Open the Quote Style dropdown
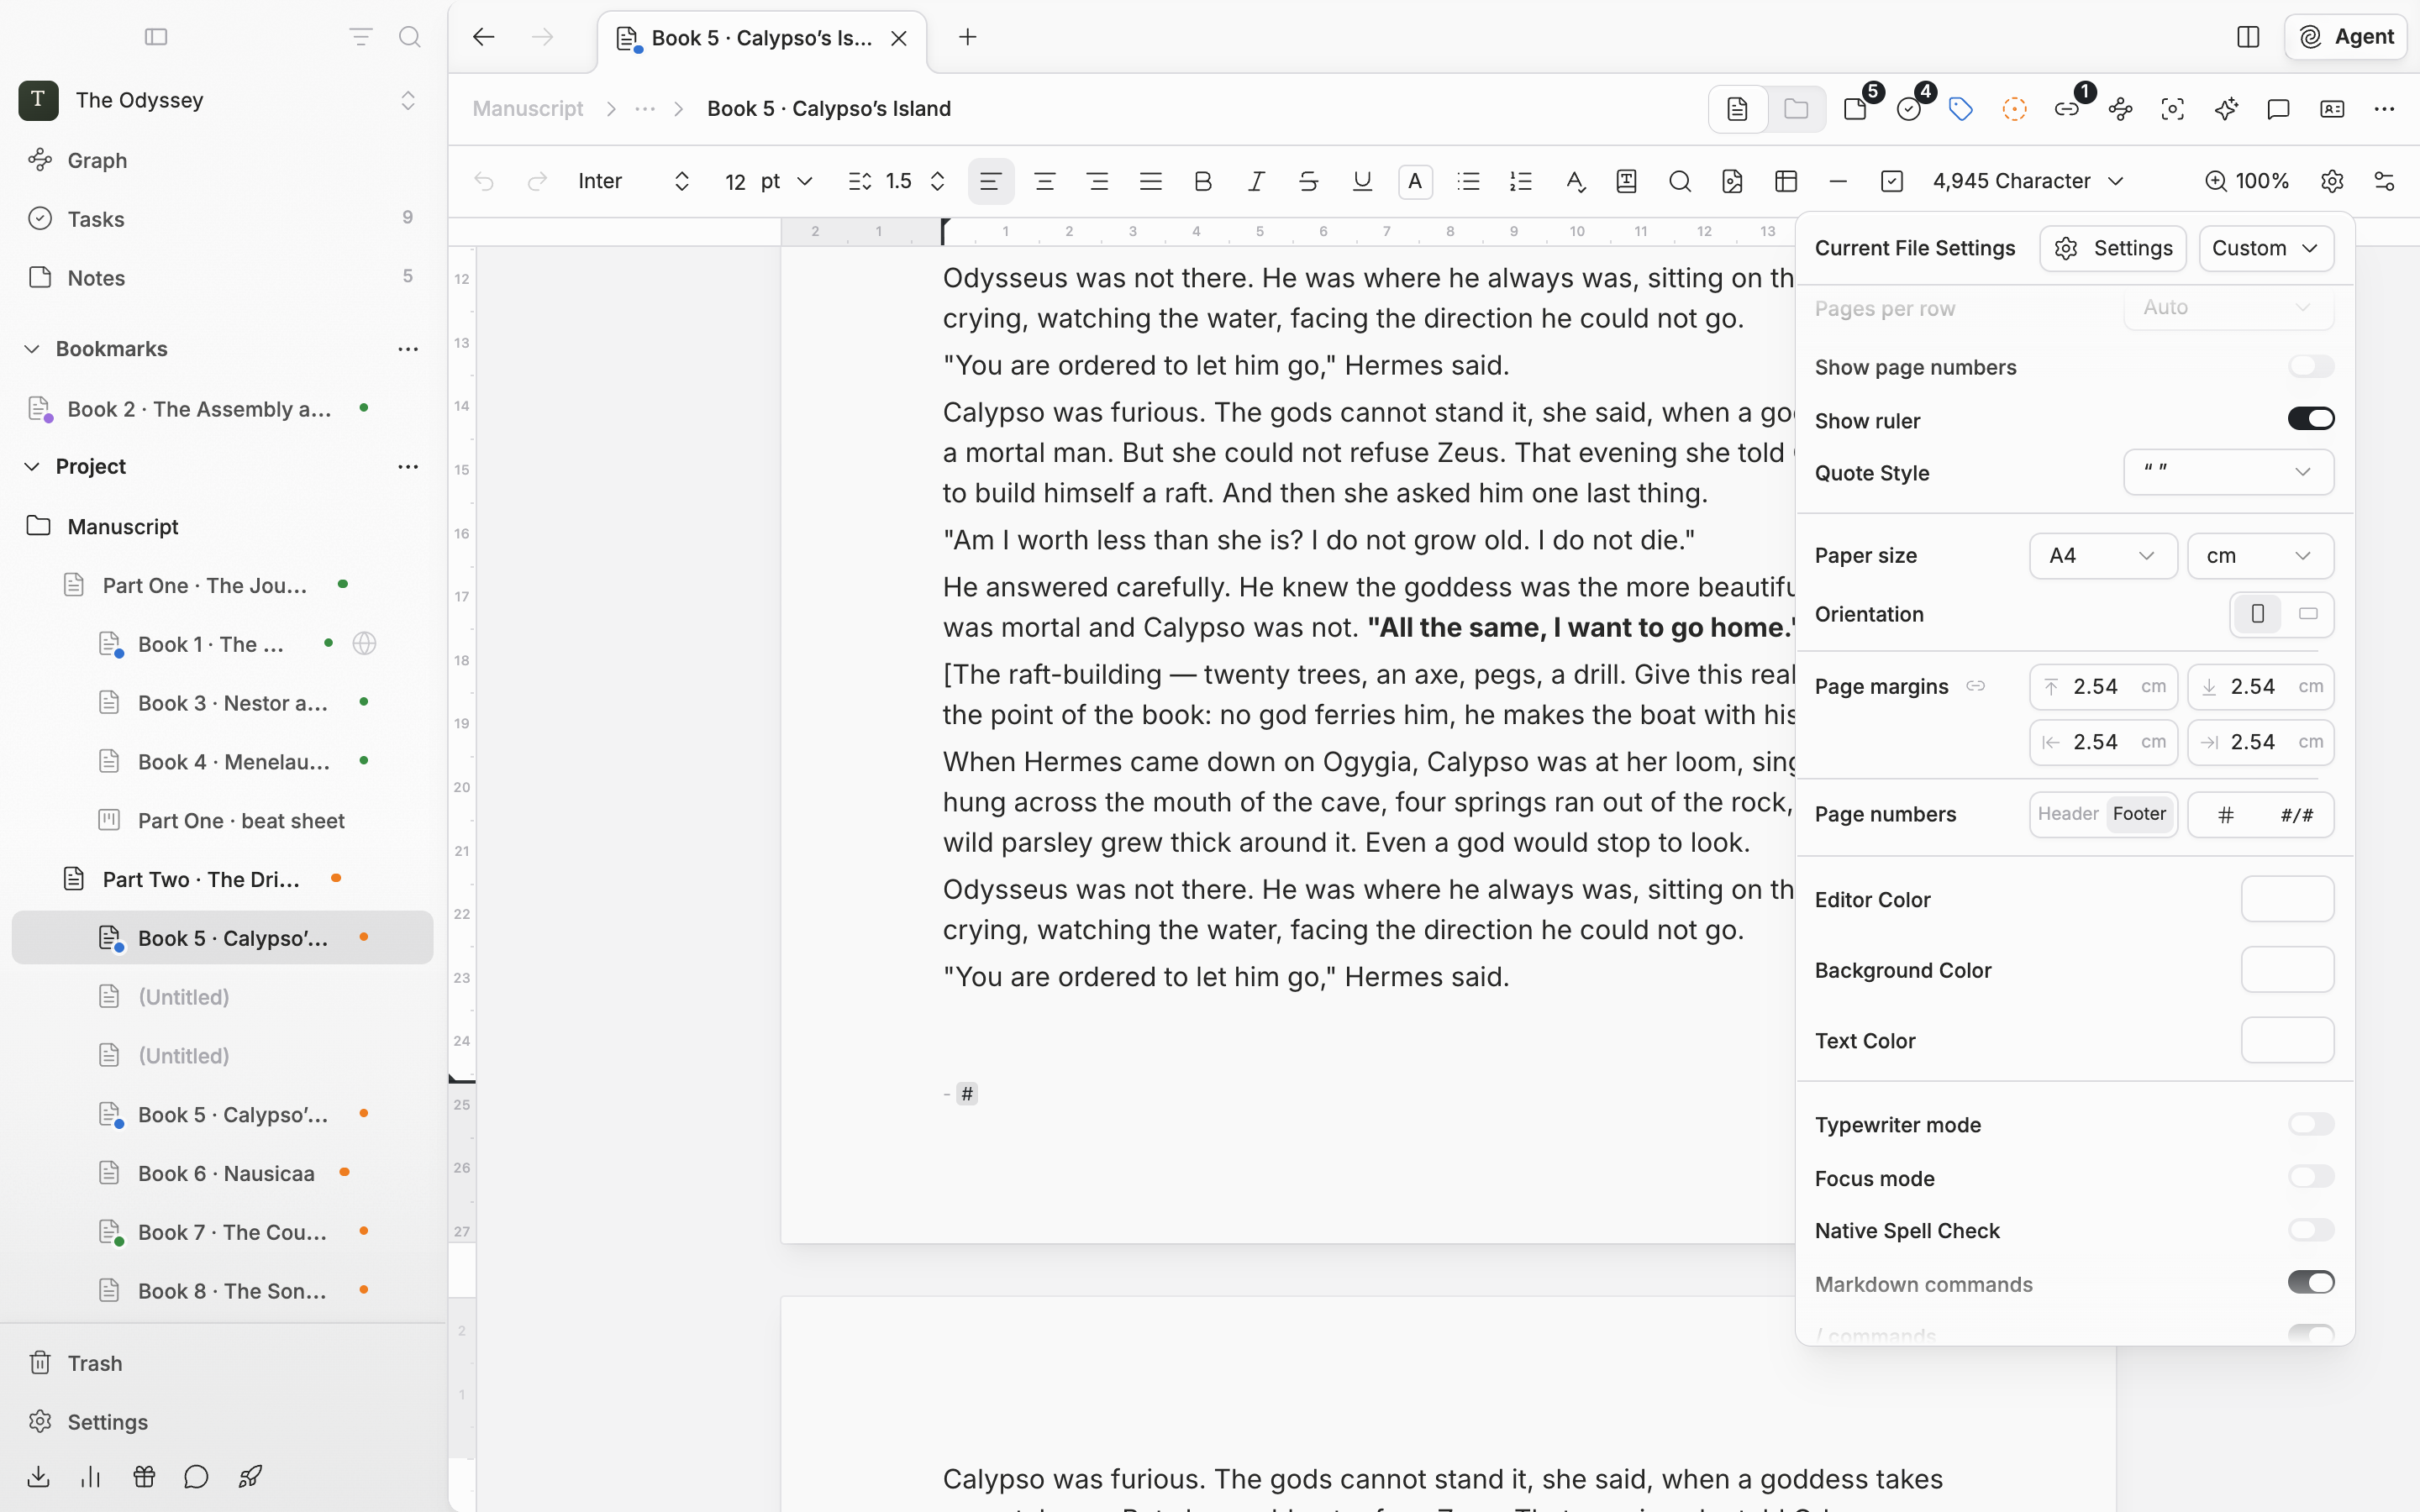Image resolution: width=2420 pixels, height=1512 pixels. [2229, 472]
